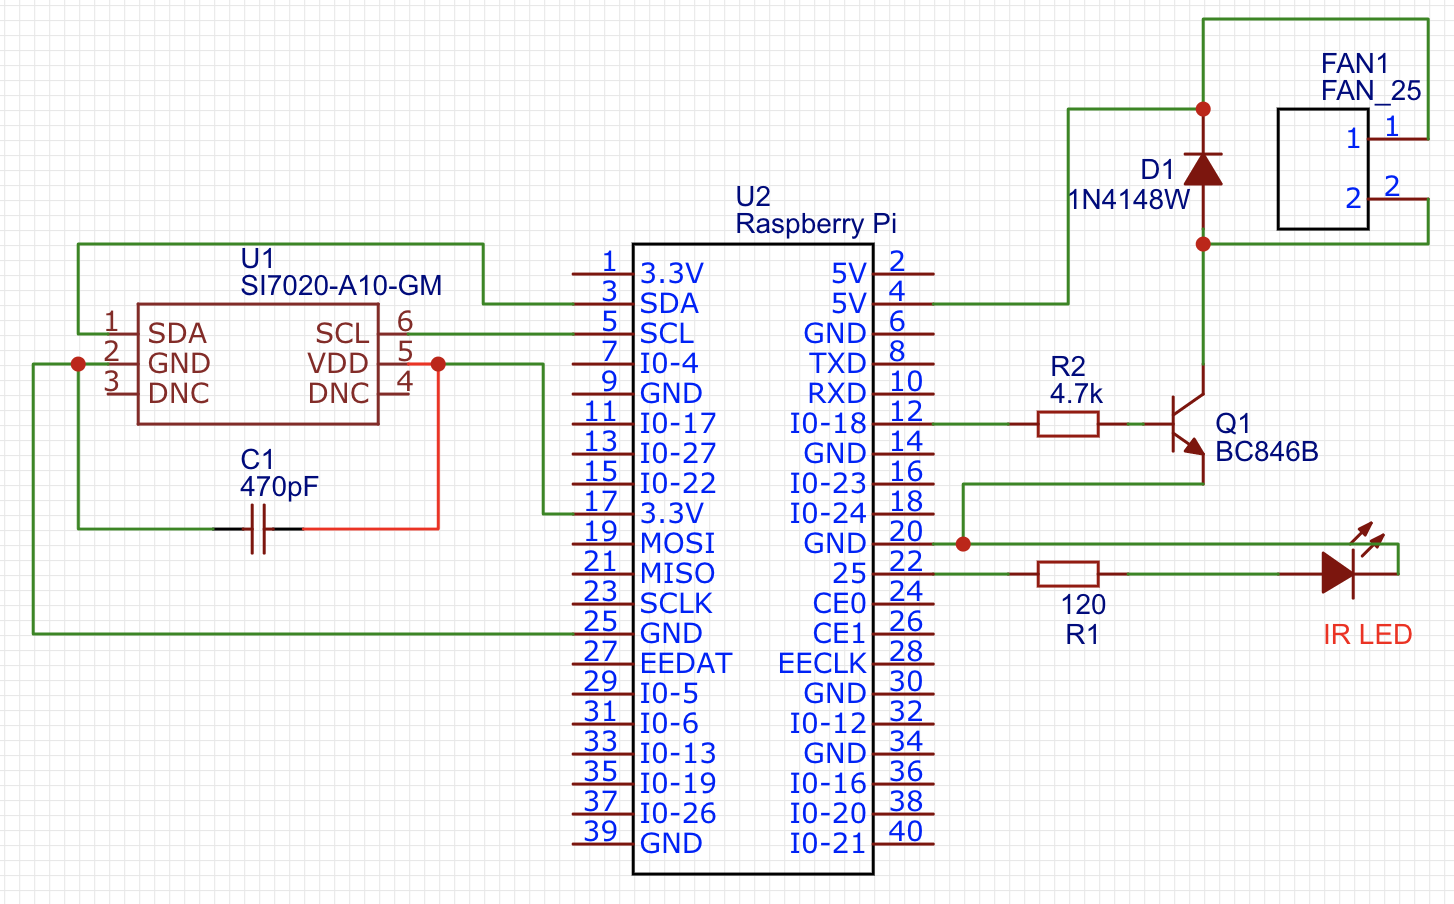The height and width of the screenshot is (904, 1454).
Task: Select the R2 resistor symbol
Action: coord(1068,424)
